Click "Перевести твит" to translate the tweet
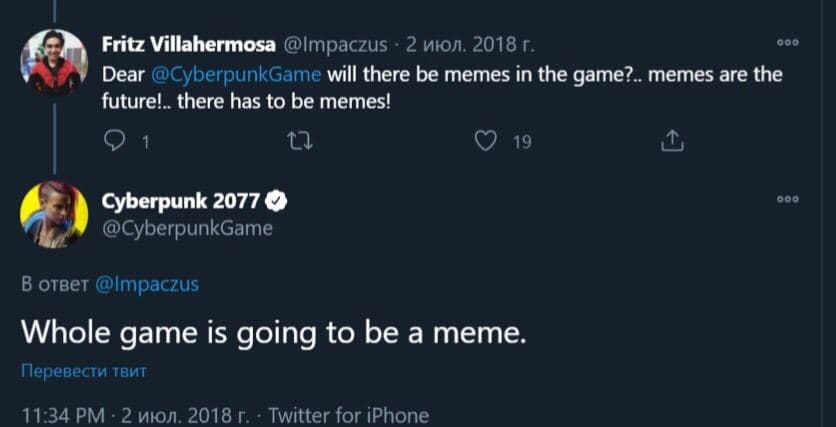 click(84, 371)
